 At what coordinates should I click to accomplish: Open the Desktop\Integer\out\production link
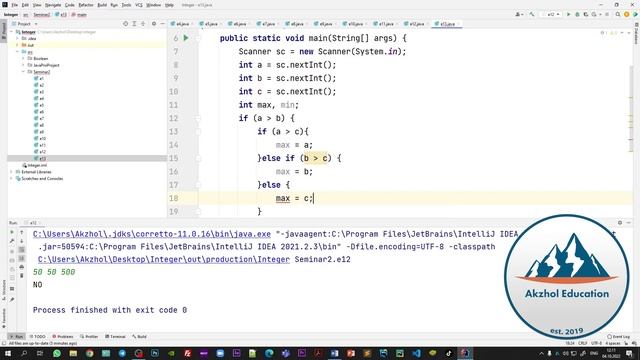[164, 259]
